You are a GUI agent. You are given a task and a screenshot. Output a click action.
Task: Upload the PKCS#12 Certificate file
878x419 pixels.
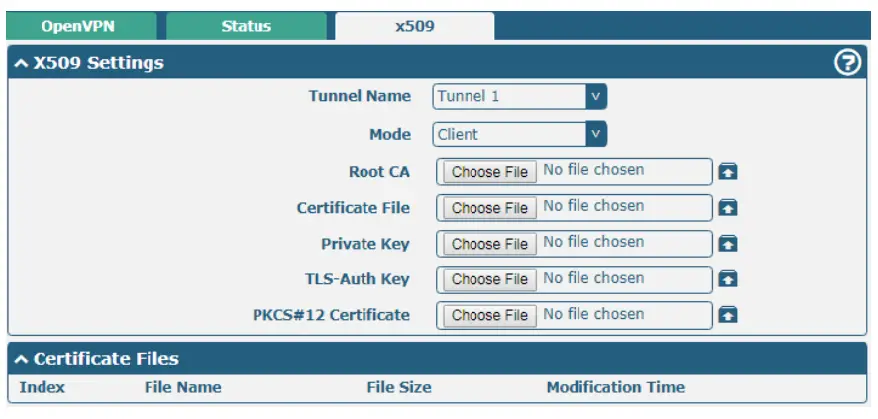coord(727,315)
